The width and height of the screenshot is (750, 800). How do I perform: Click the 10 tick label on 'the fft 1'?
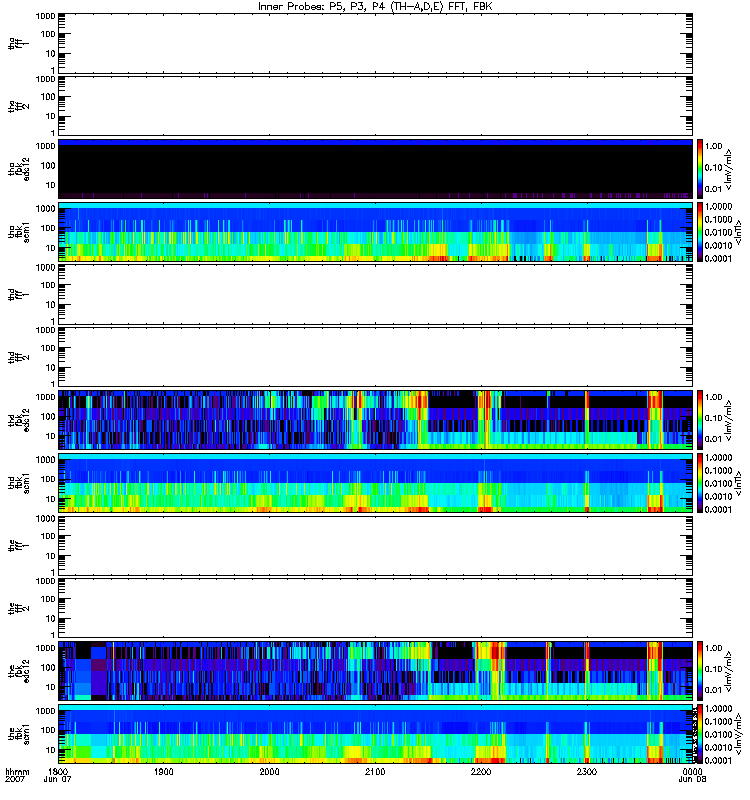pos(50,556)
